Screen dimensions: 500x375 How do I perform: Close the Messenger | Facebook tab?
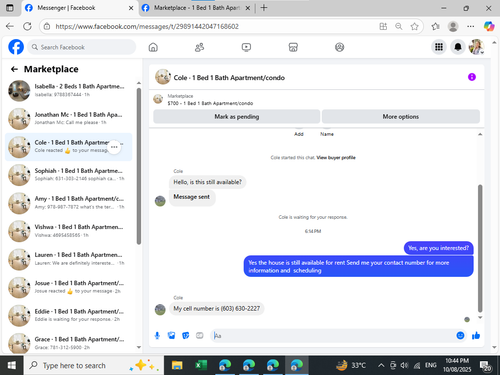click(x=131, y=8)
